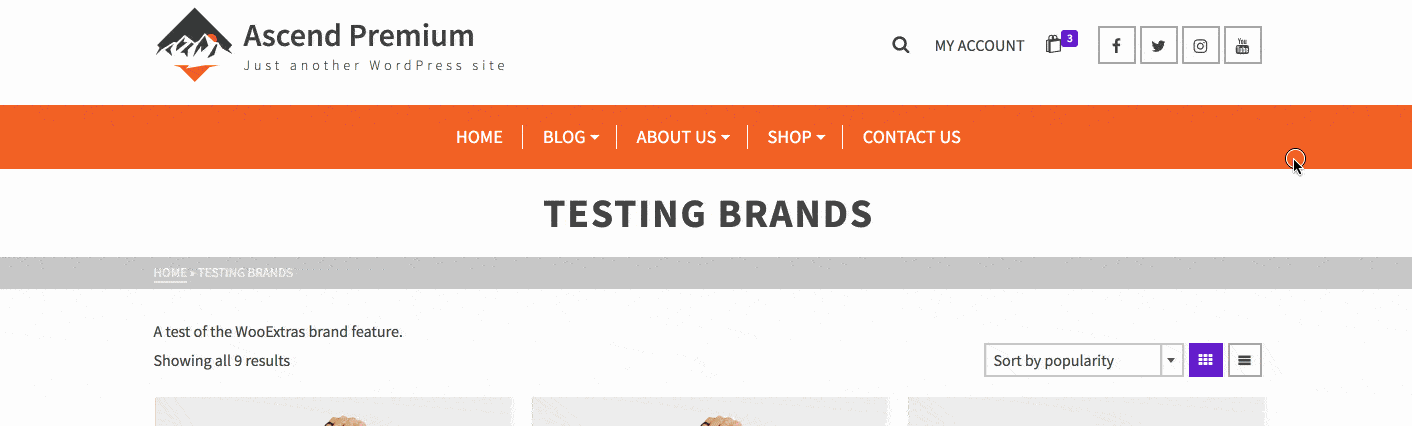This screenshot has height=426, width=1412.
Task: Open the My Account link
Action: pos(979,46)
